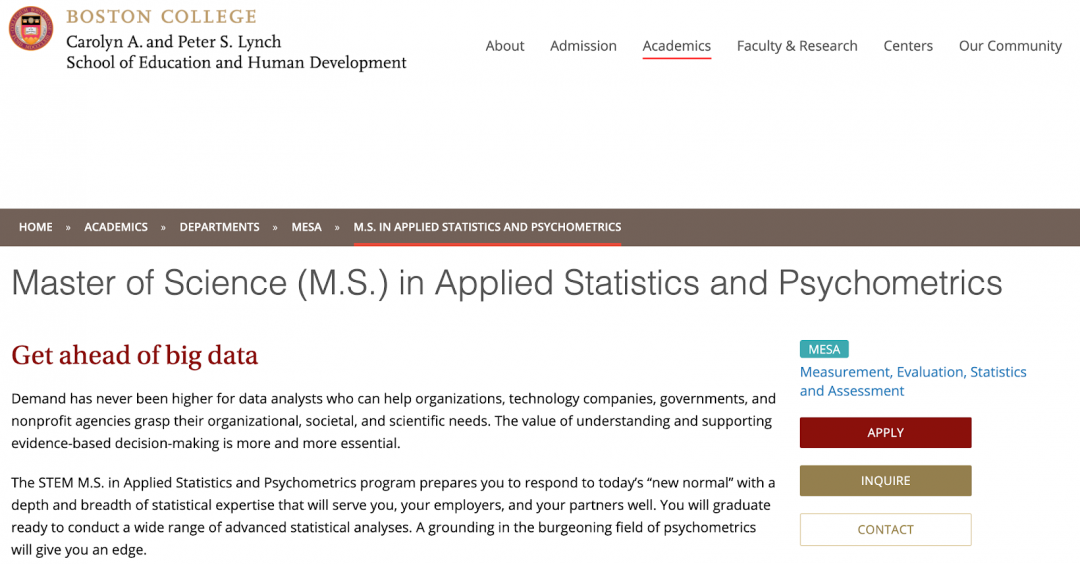This screenshot has width=1080, height=564.
Task: Open Measurement, Evaluation, Statistics and Assessment link
Action: 912,381
